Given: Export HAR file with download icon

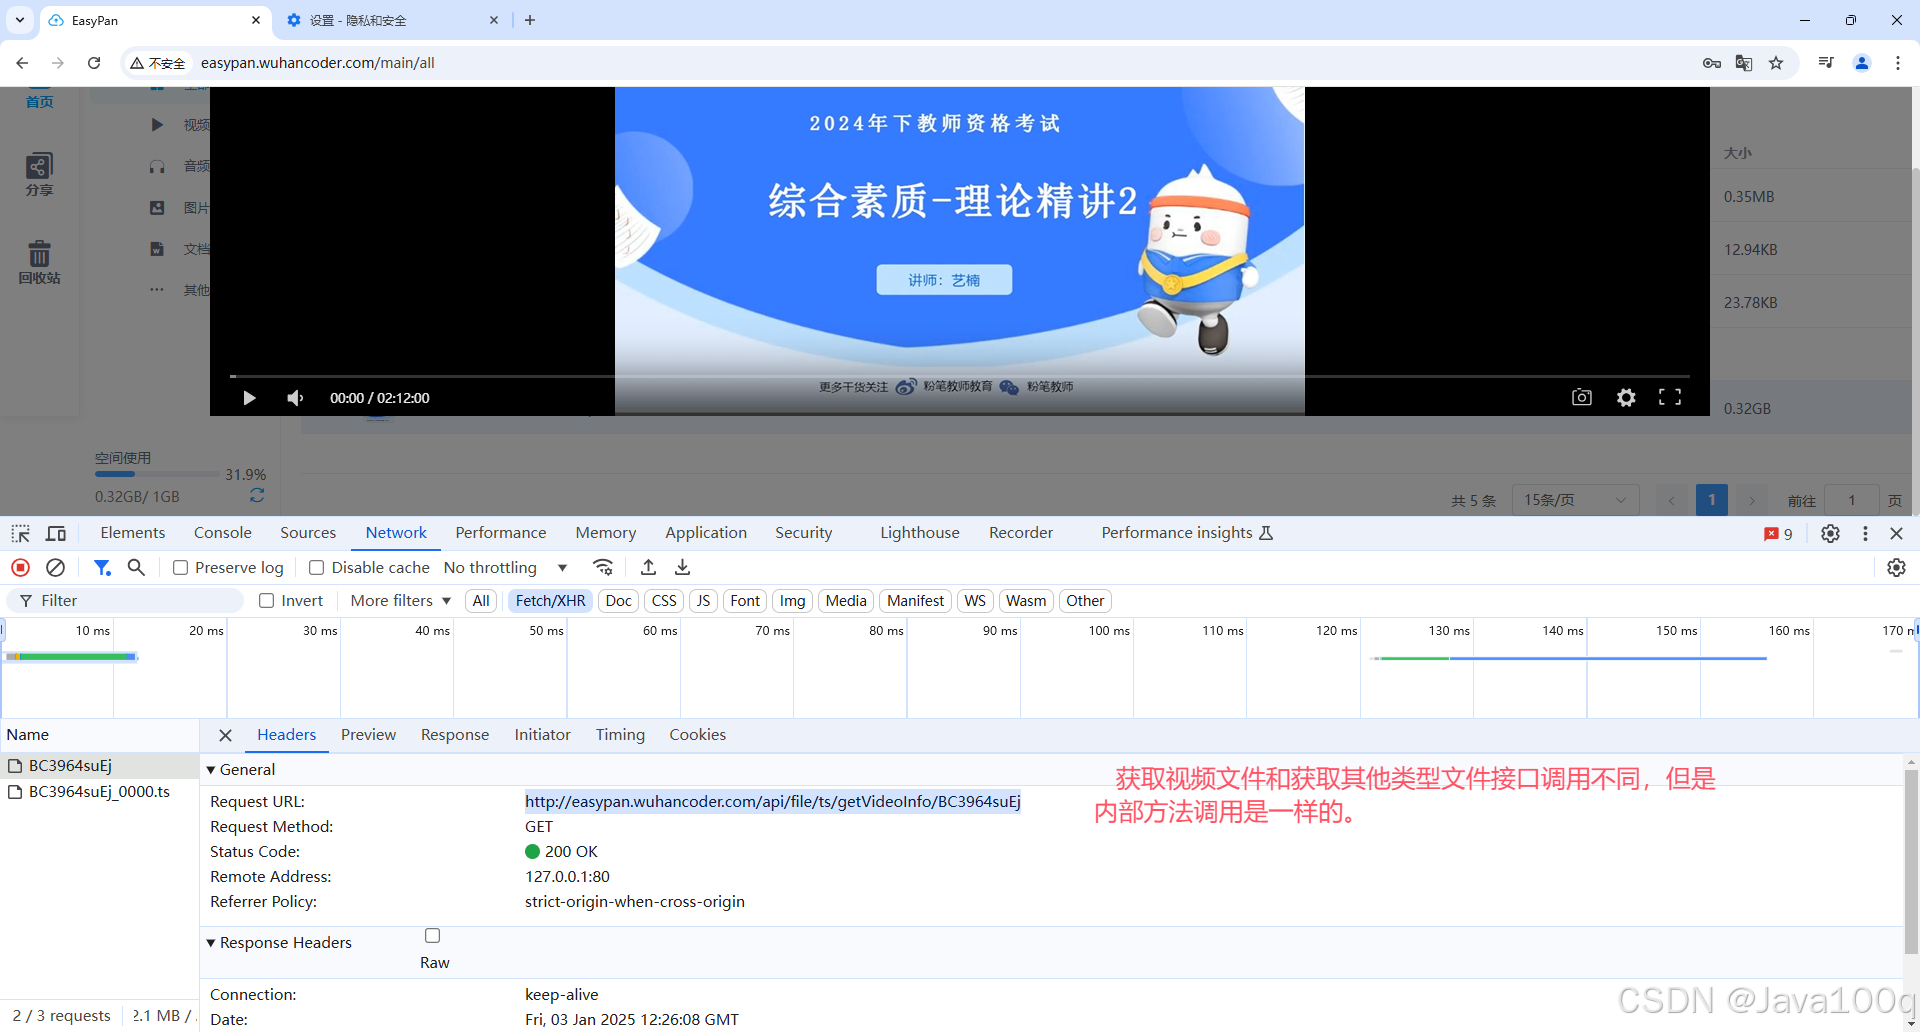Looking at the screenshot, I should [682, 567].
